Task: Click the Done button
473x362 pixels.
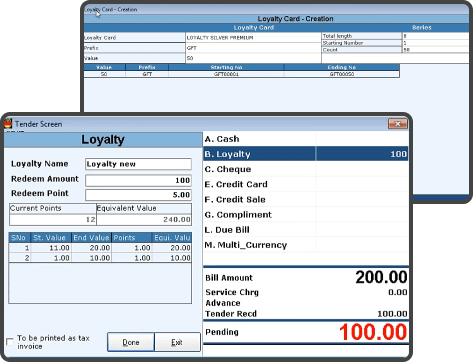Action: [x=131, y=342]
